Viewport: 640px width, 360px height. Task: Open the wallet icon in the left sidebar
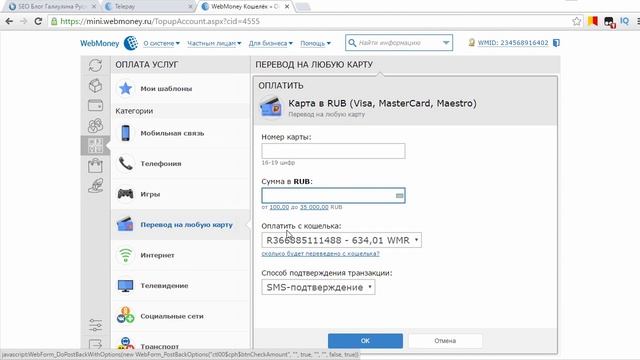pyautogui.click(x=95, y=105)
